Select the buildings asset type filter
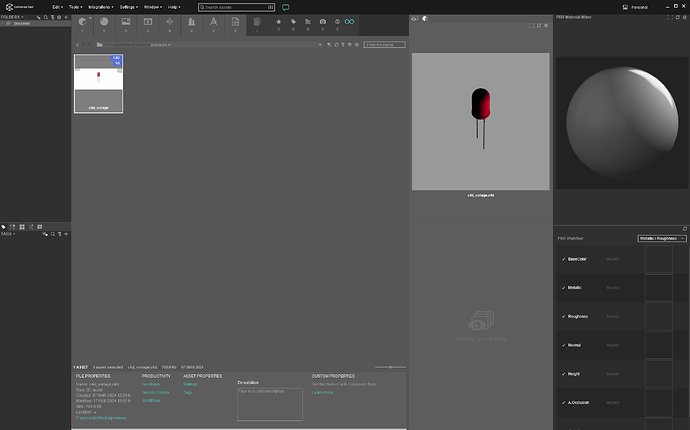690x430 pixels. tap(191, 22)
